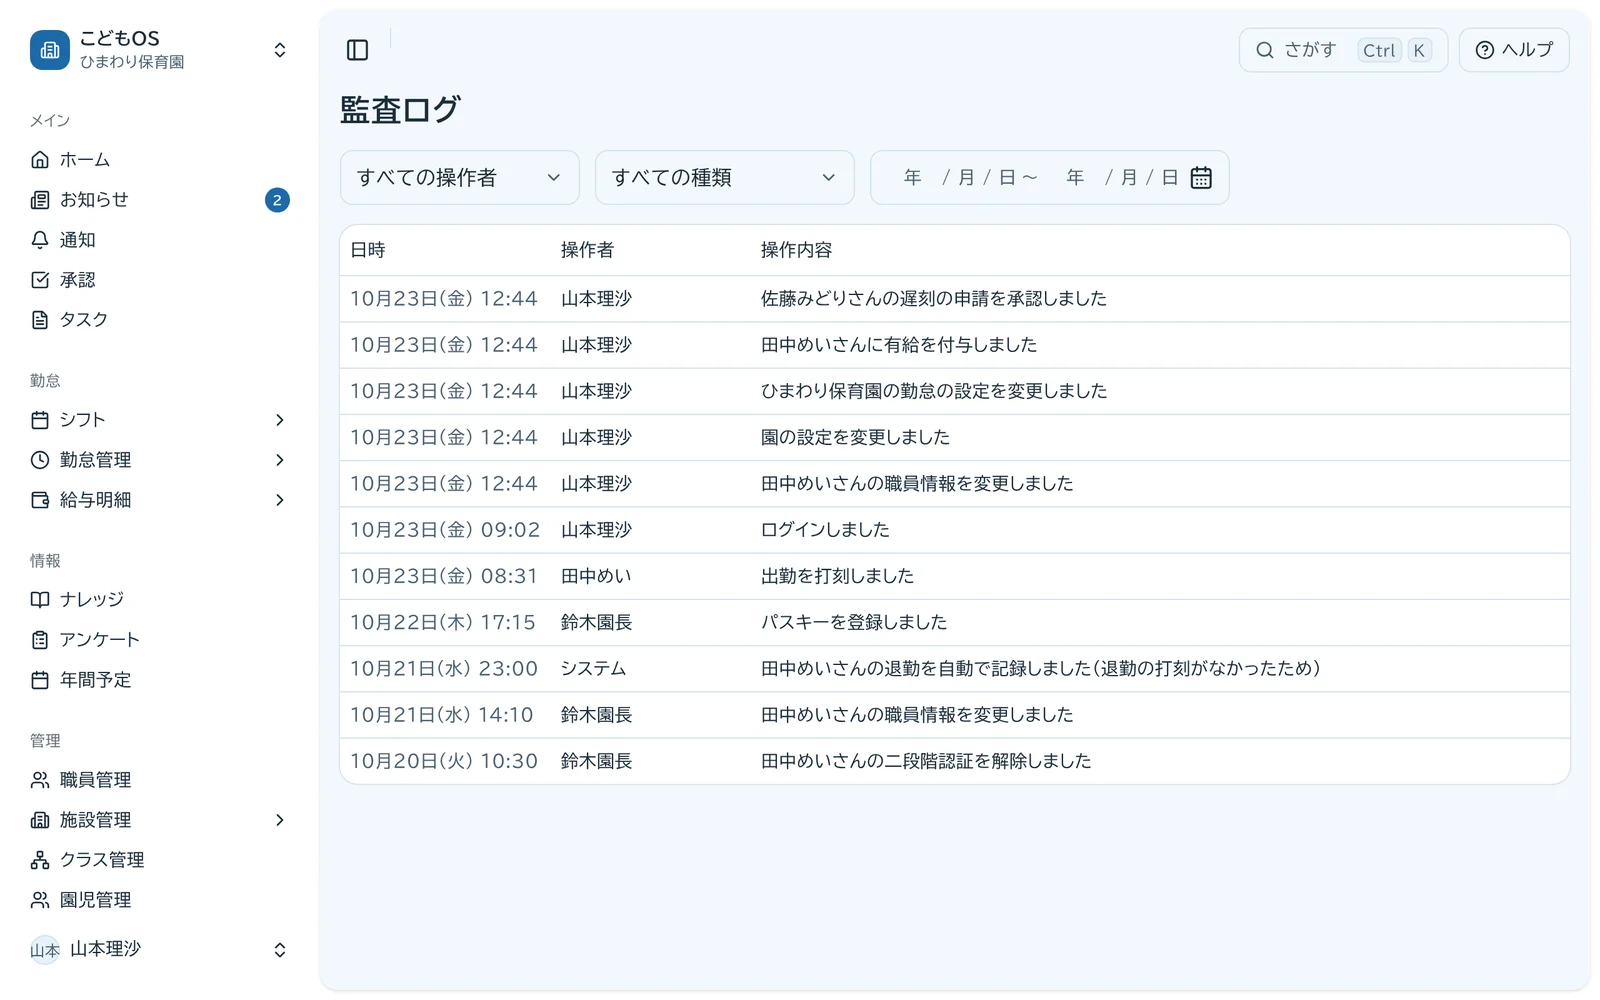1600x1000 pixels.
Task: Click the 給与明細 wallet icon
Action: [x=40, y=500]
